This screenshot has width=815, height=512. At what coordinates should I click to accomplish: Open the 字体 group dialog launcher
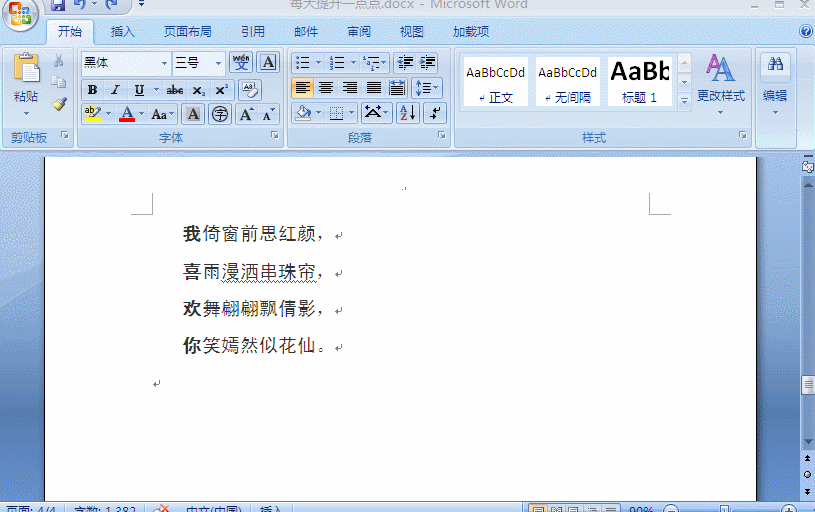[274, 135]
